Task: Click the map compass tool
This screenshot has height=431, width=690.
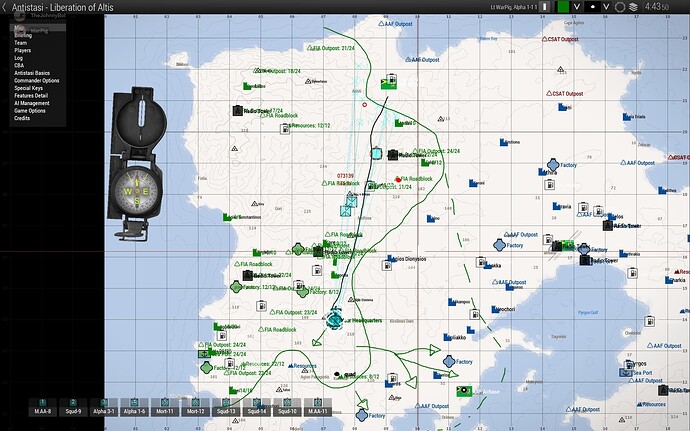Action: click(137, 164)
